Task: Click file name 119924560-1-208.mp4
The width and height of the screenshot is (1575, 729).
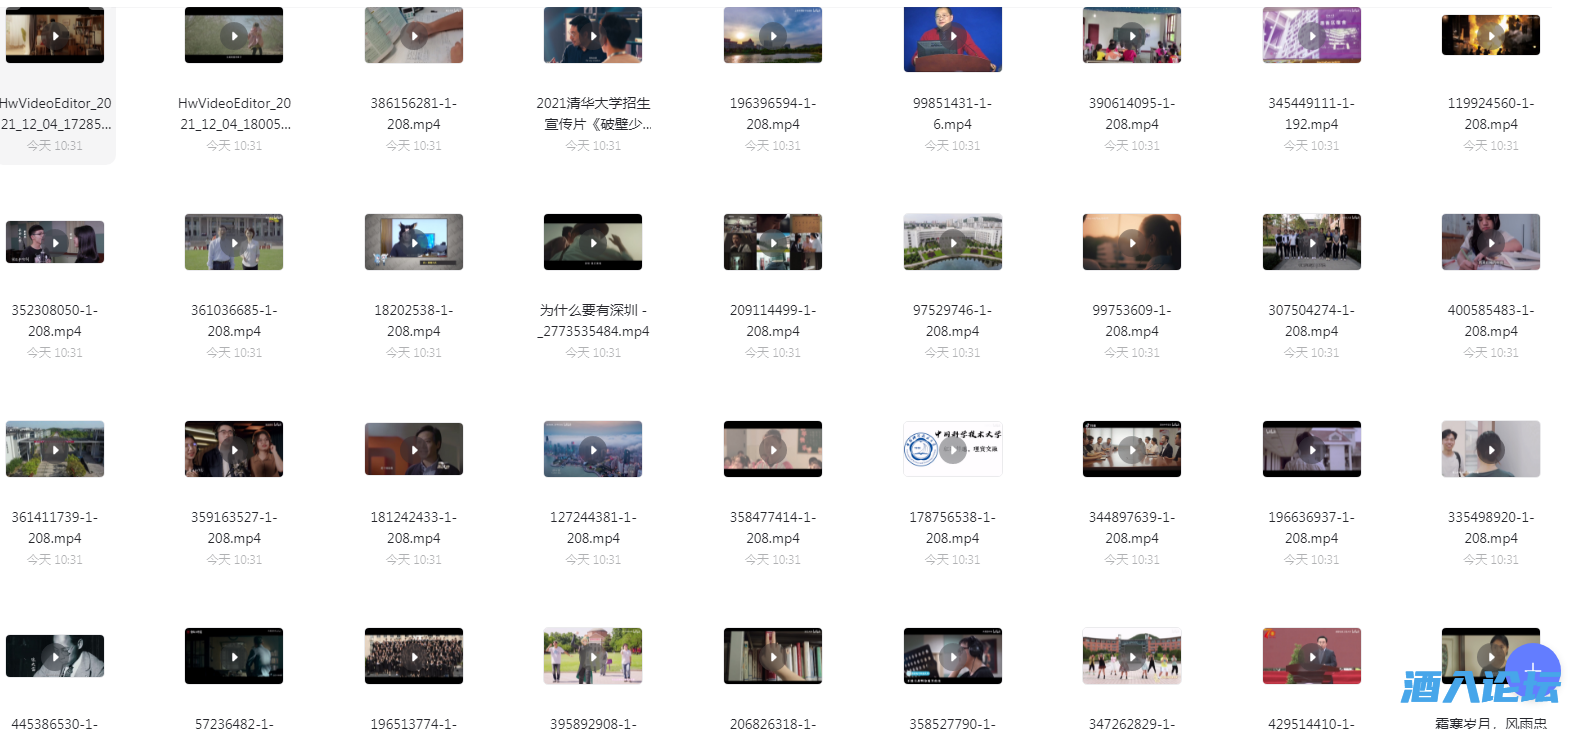Action: tap(1491, 113)
